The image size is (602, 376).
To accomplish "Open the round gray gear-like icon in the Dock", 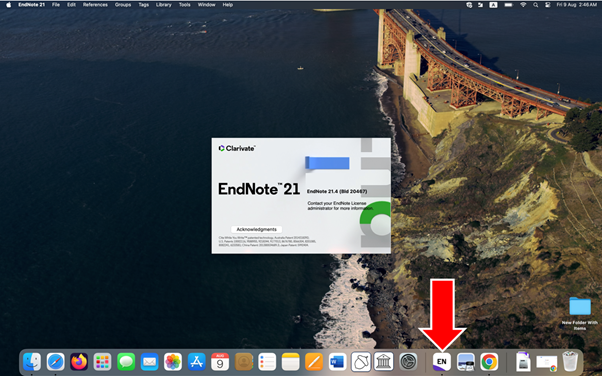I will tap(408, 362).
